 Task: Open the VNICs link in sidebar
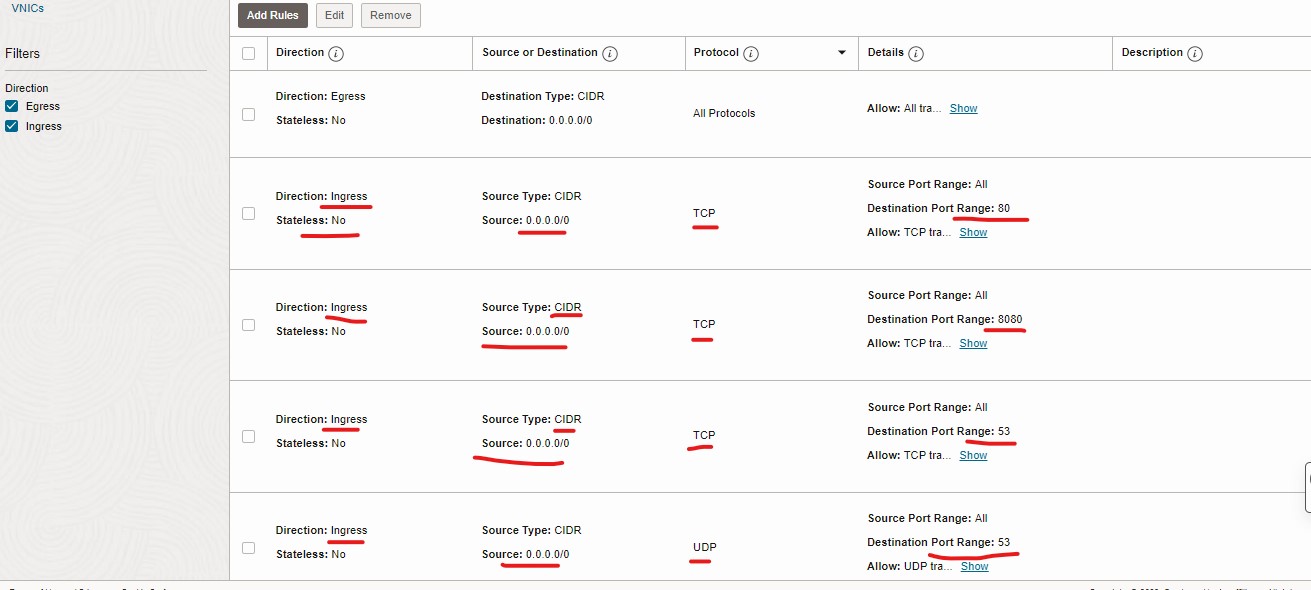(27, 8)
